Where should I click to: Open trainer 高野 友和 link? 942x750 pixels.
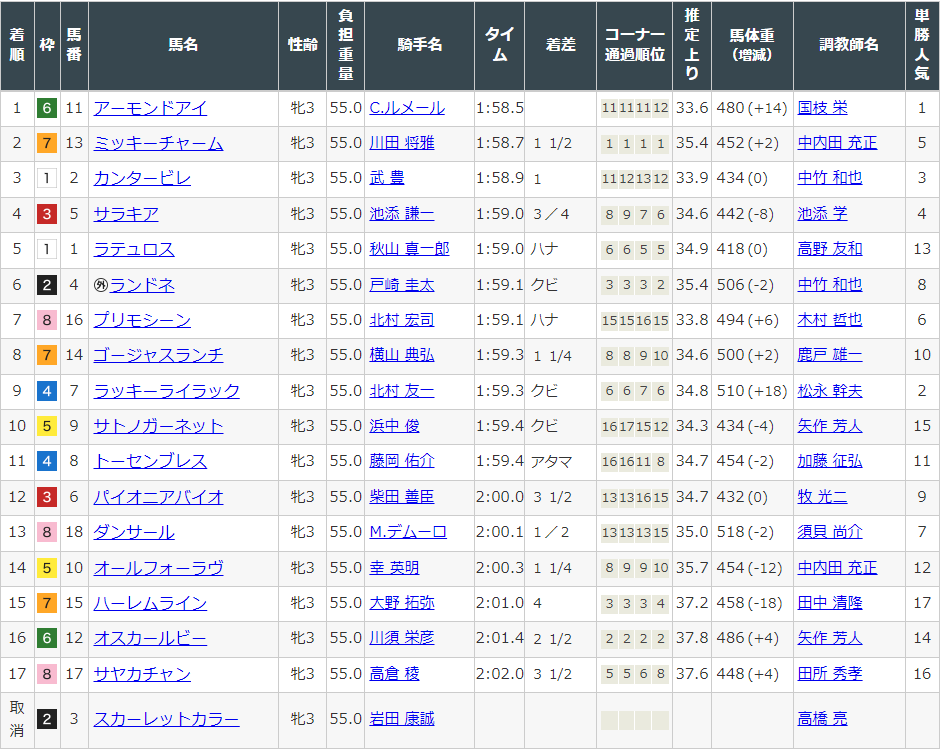point(830,249)
